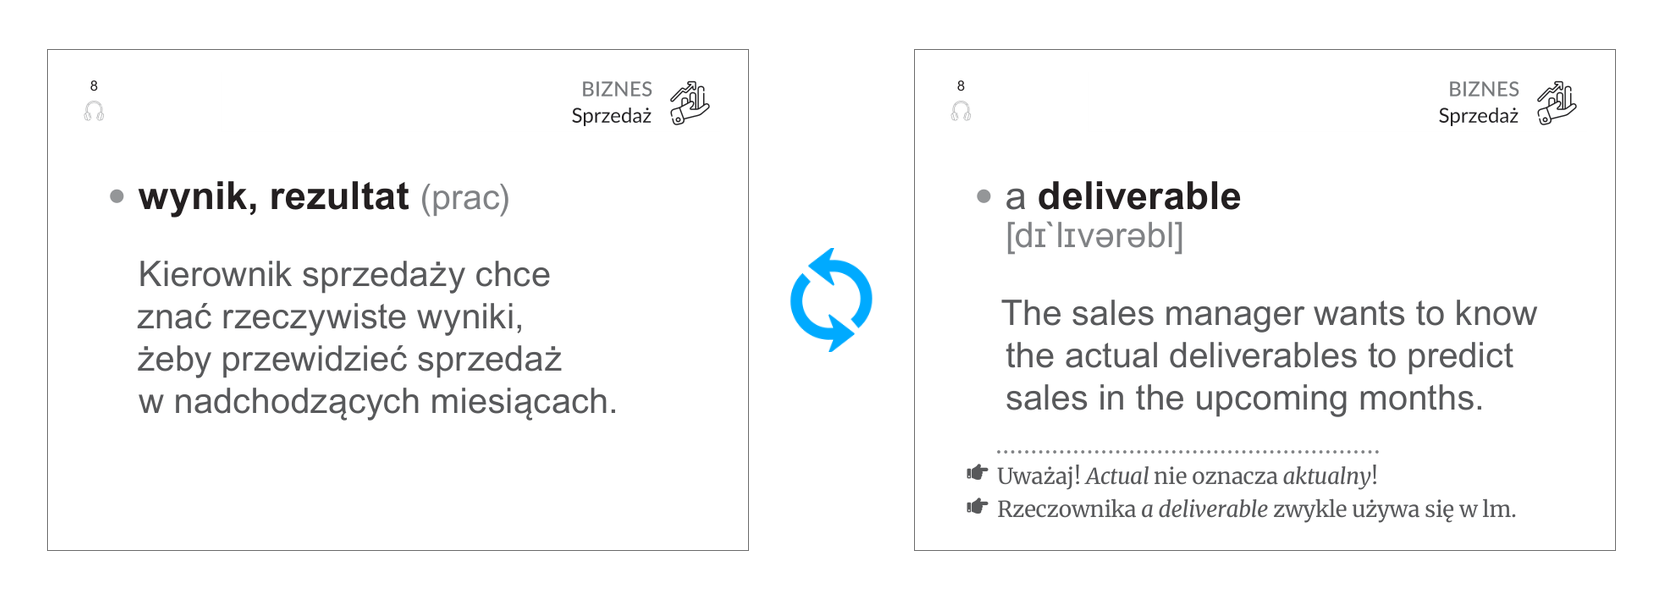1663x600 pixels.
Task: Click headphones audio icon on right card
Action: click(961, 111)
